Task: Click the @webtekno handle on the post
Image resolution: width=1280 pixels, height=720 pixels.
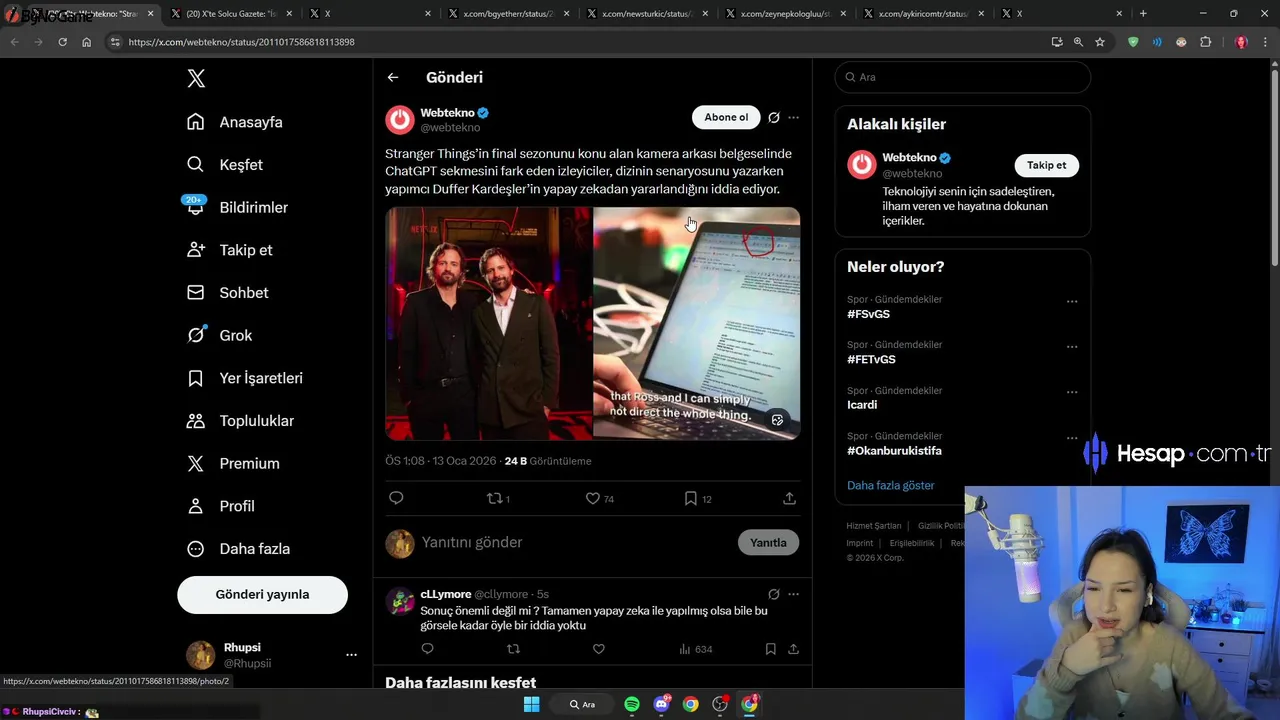Action: point(450,128)
